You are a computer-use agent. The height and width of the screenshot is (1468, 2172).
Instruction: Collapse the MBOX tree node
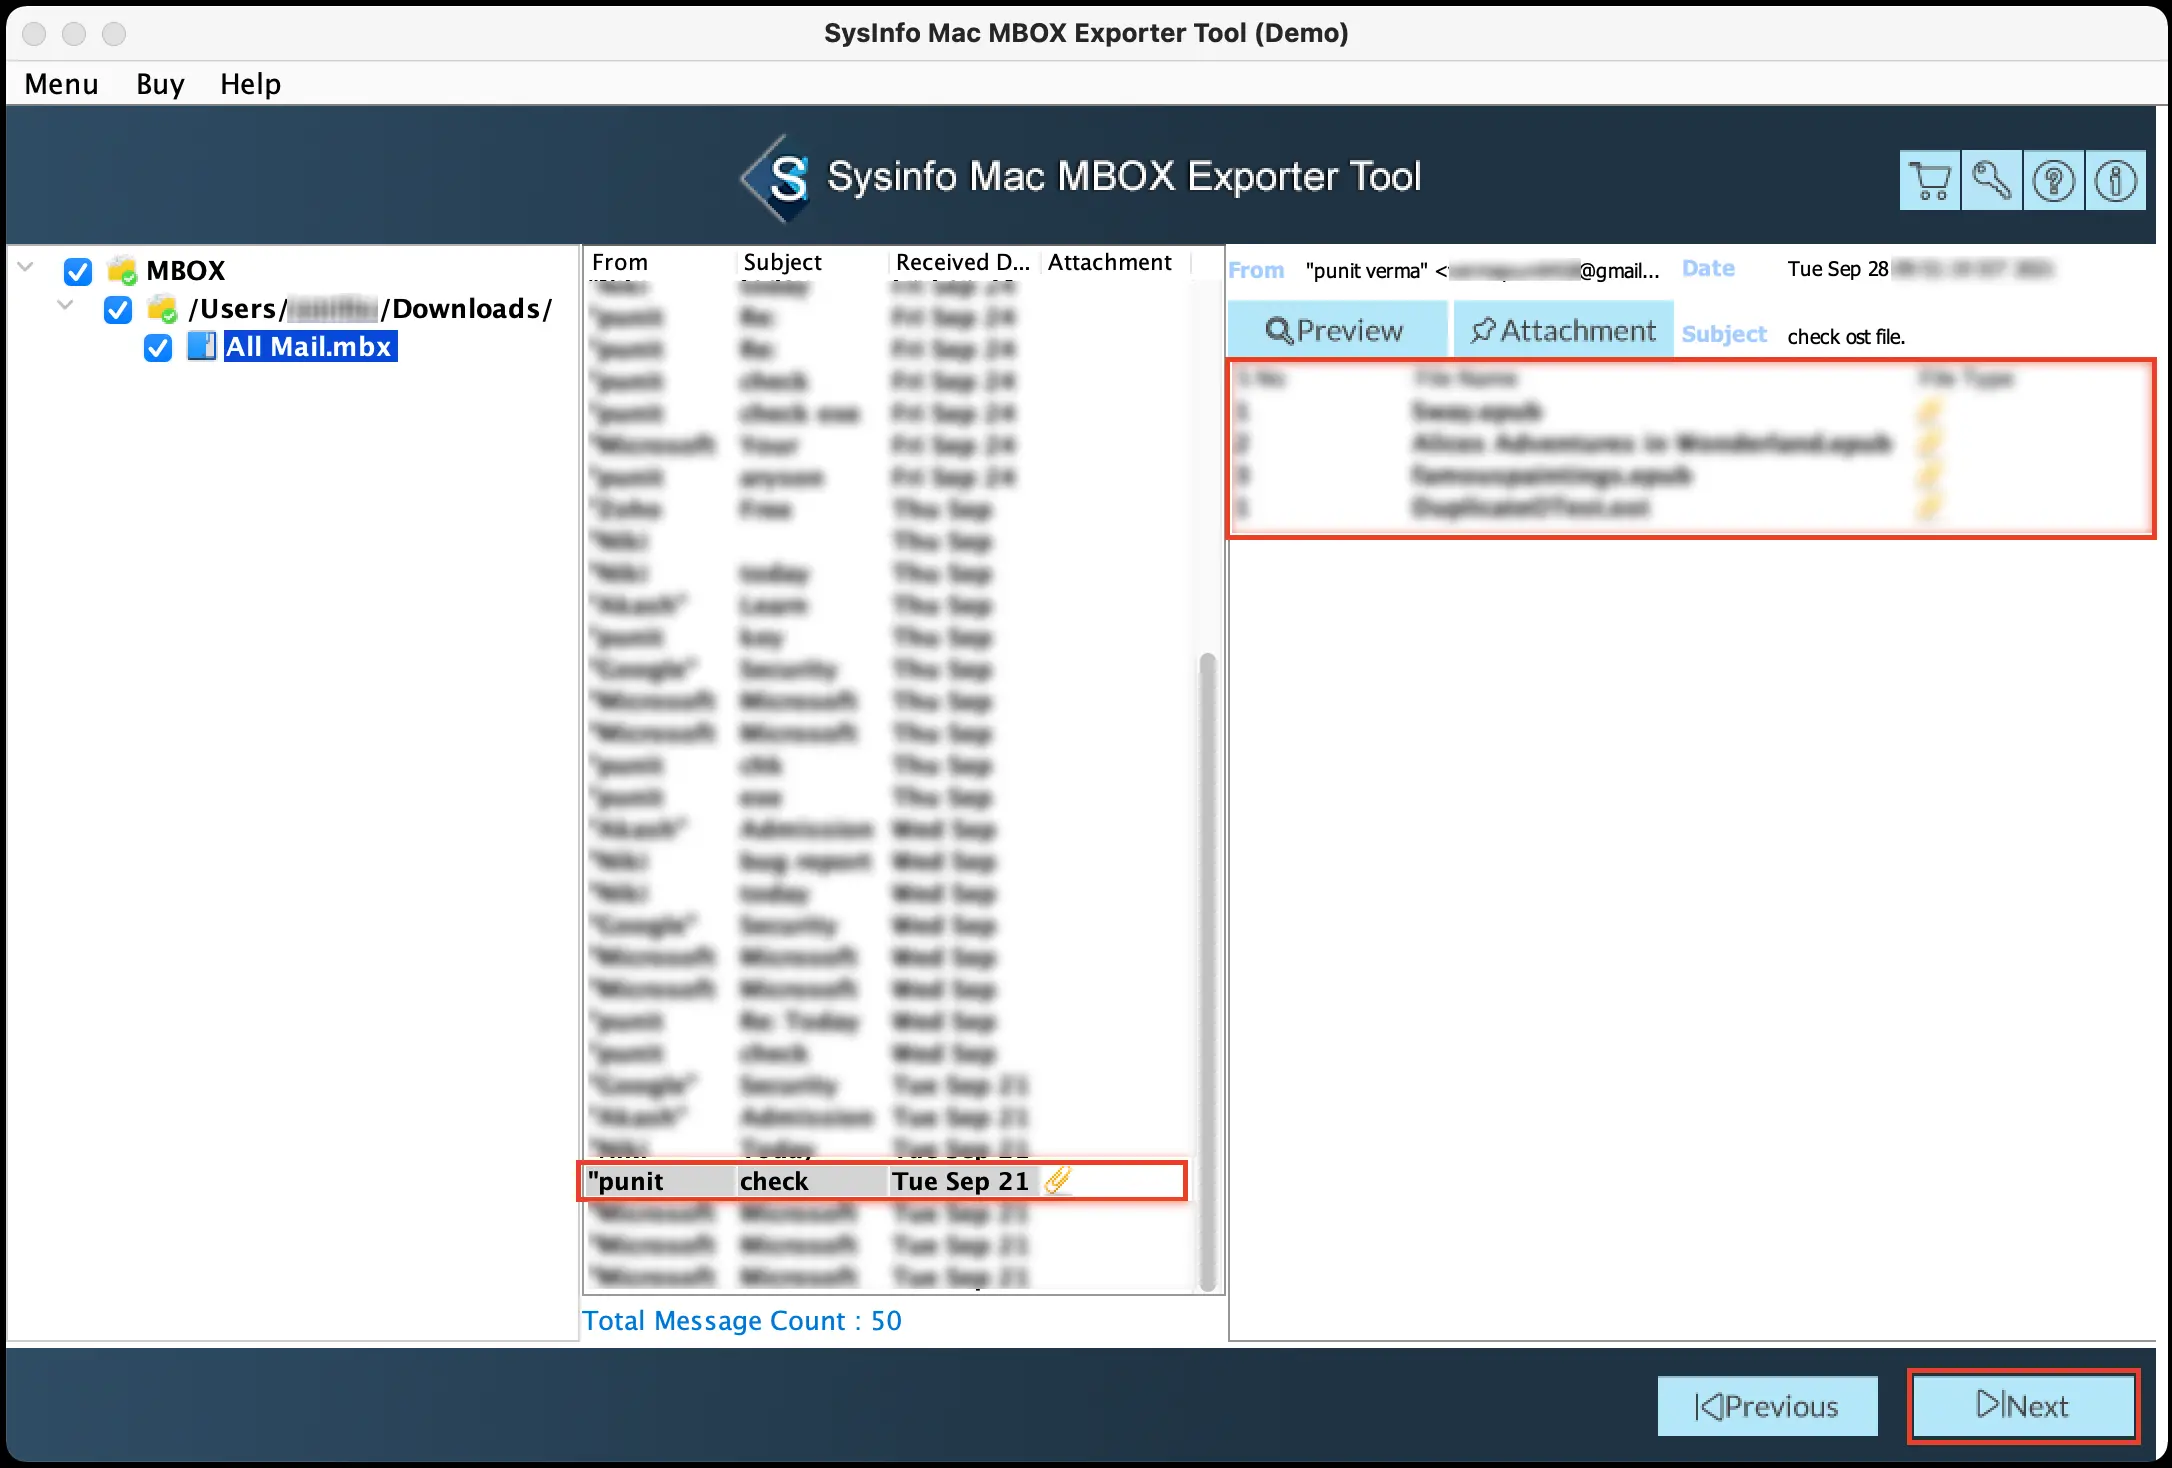click(27, 268)
